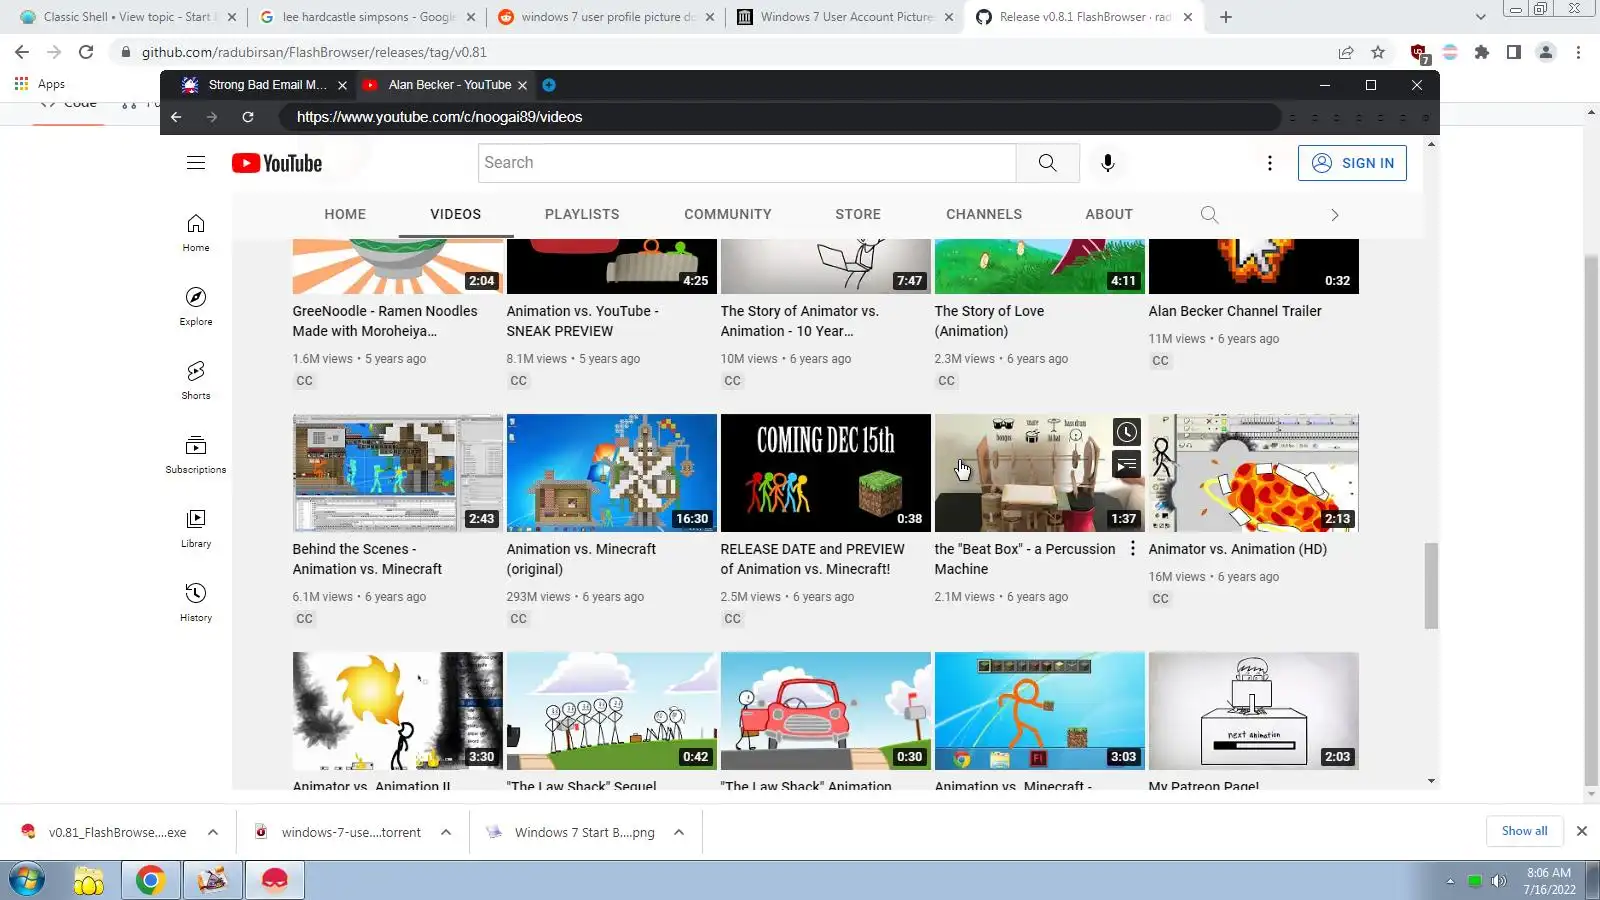Open a new FlashBrowser tab

549,85
